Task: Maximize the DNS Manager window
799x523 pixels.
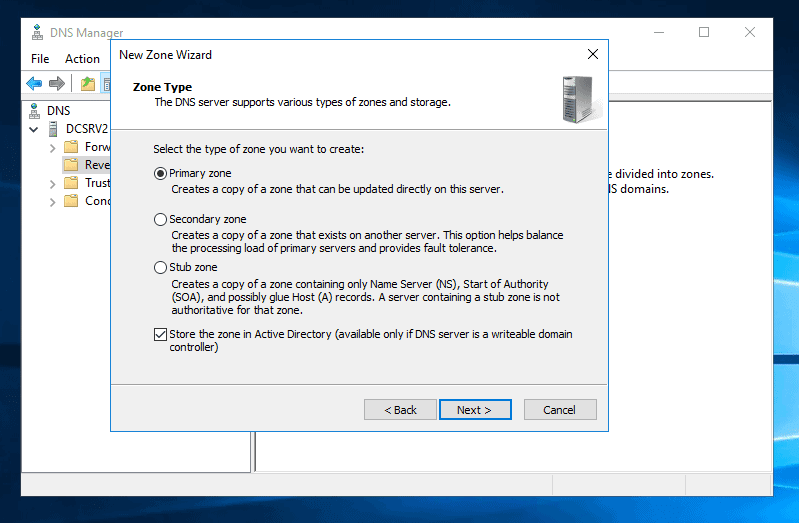Action: [x=704, y=32]
